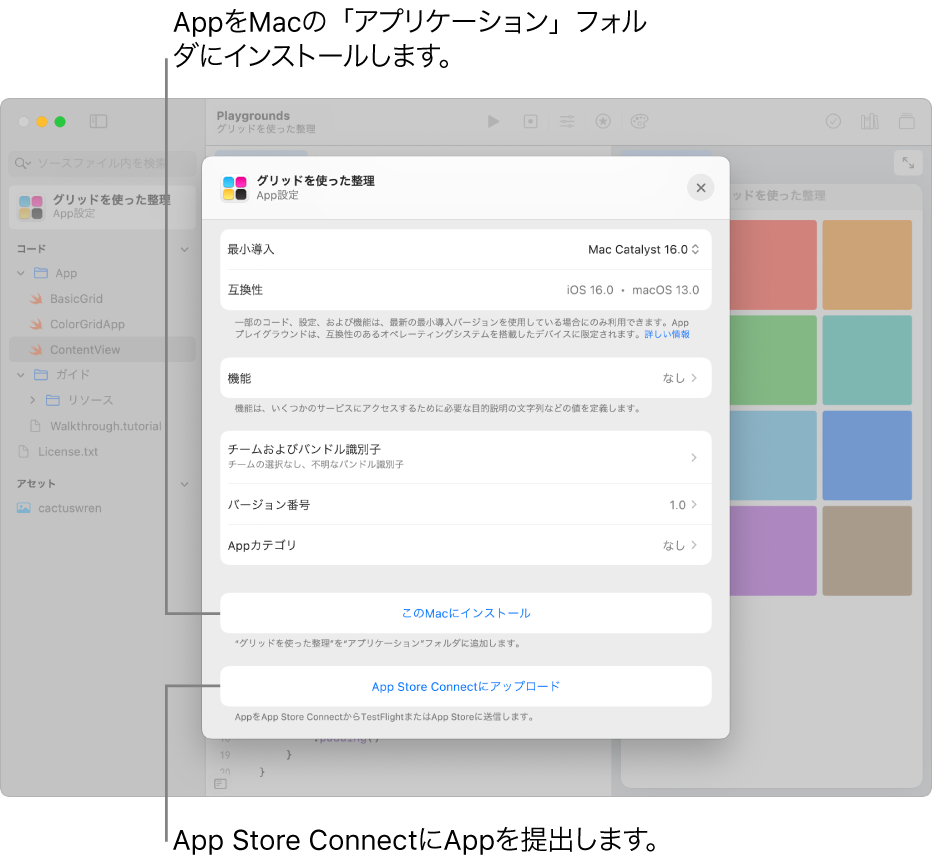This screenshot has width=934, height=862.
Task: Select グリッドを使った整理 App設定 in sidebar
Action: (102, 207)
